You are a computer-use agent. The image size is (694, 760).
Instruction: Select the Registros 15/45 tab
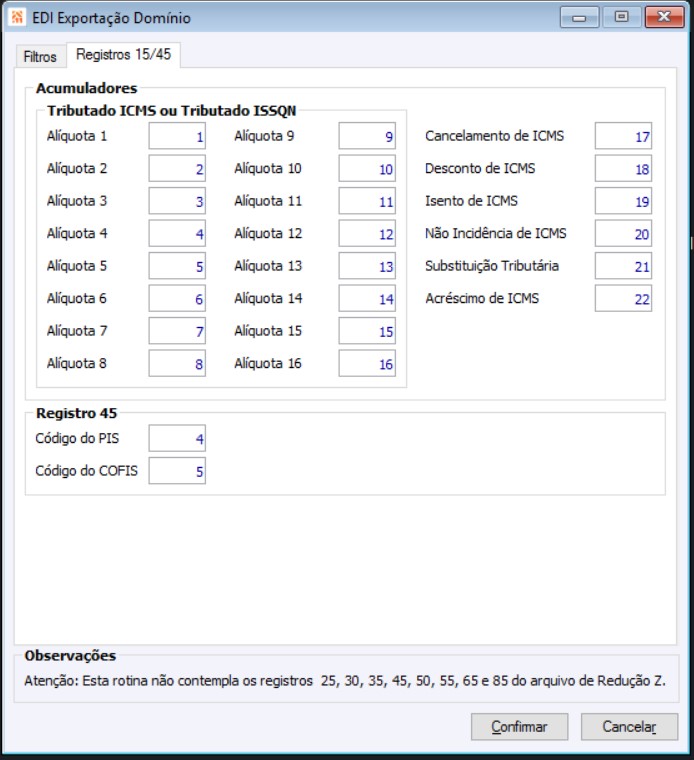[124, 55]
